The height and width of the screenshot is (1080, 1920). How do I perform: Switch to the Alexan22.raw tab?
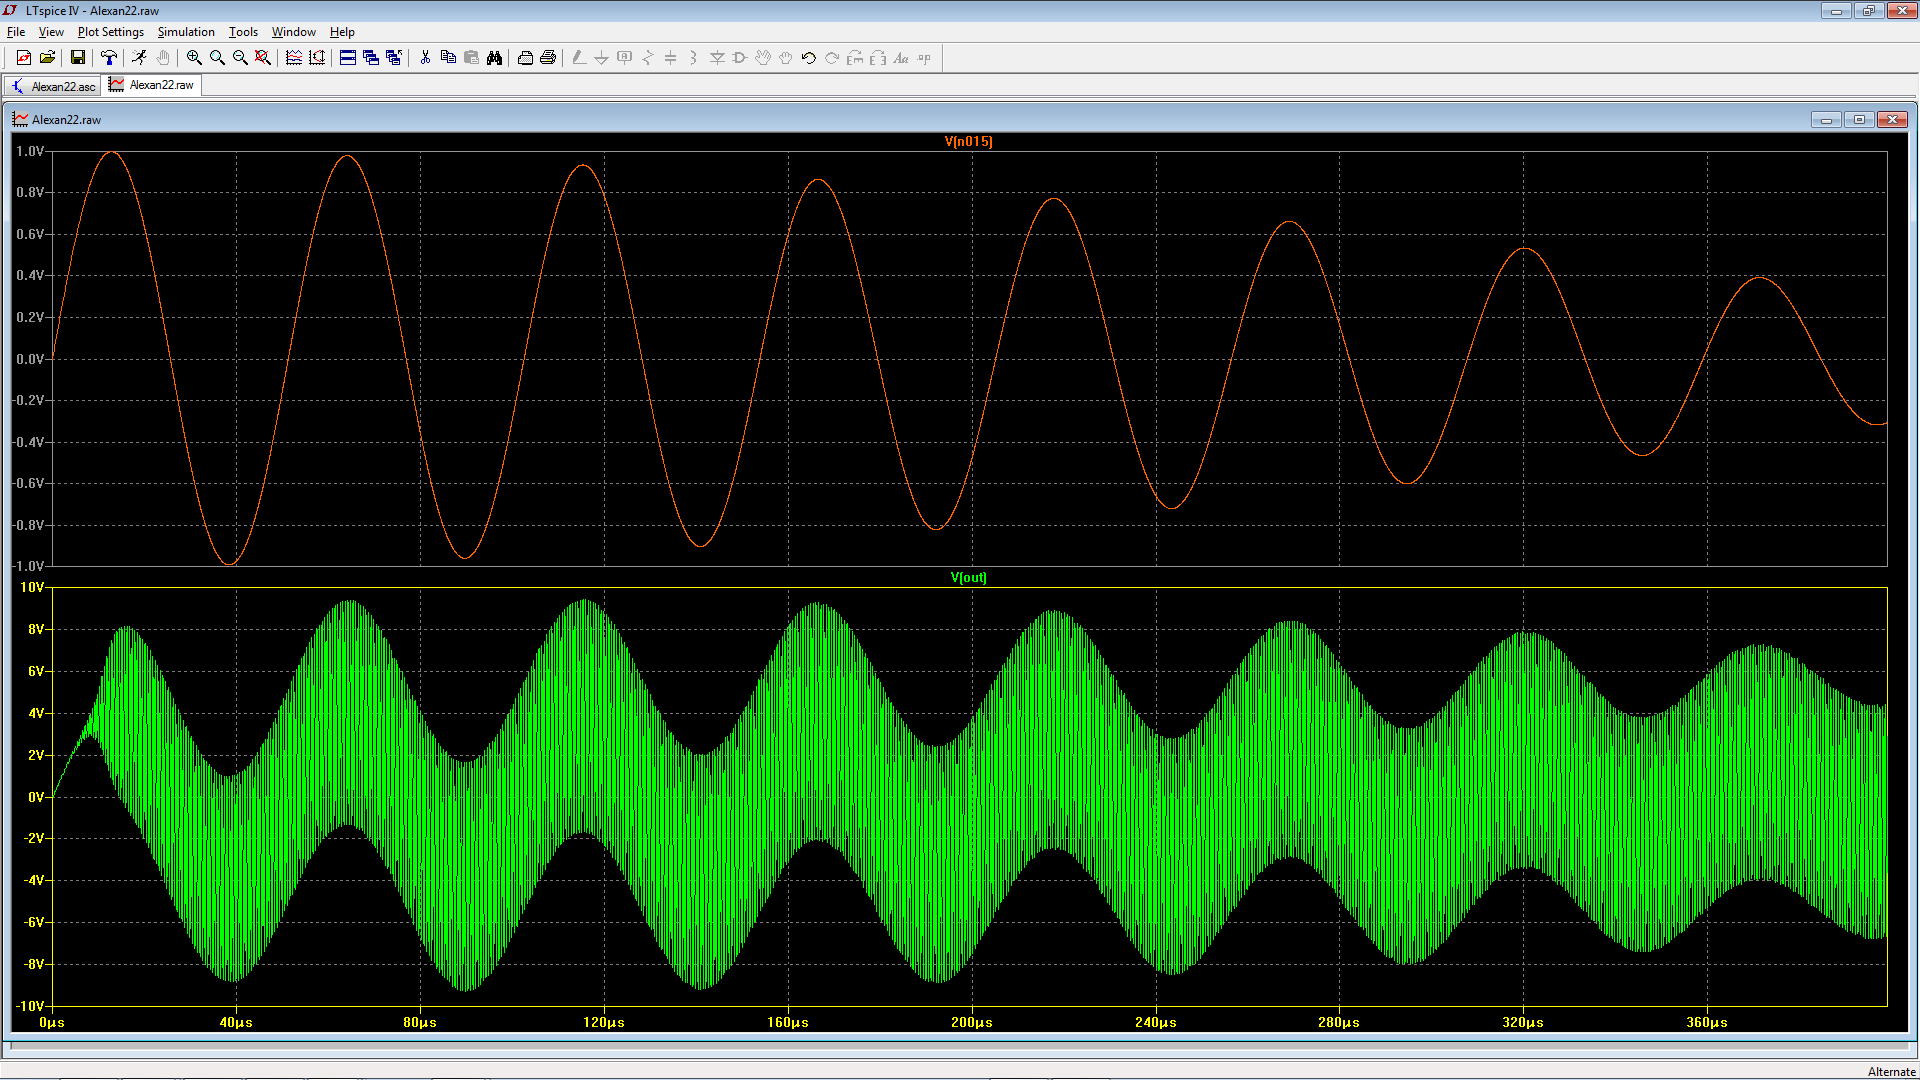(x=152, y=85)
